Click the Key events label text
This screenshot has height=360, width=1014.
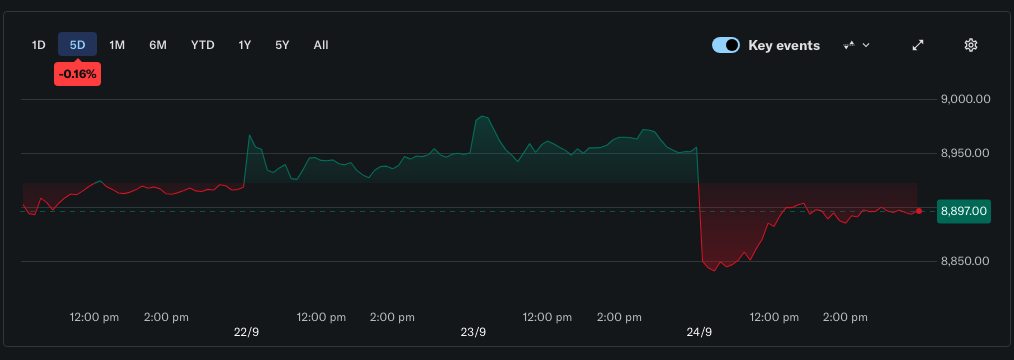(x=784, y=45)
